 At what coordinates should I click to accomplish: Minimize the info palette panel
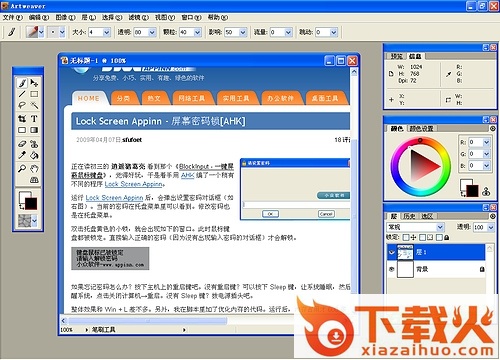(486, 48)
